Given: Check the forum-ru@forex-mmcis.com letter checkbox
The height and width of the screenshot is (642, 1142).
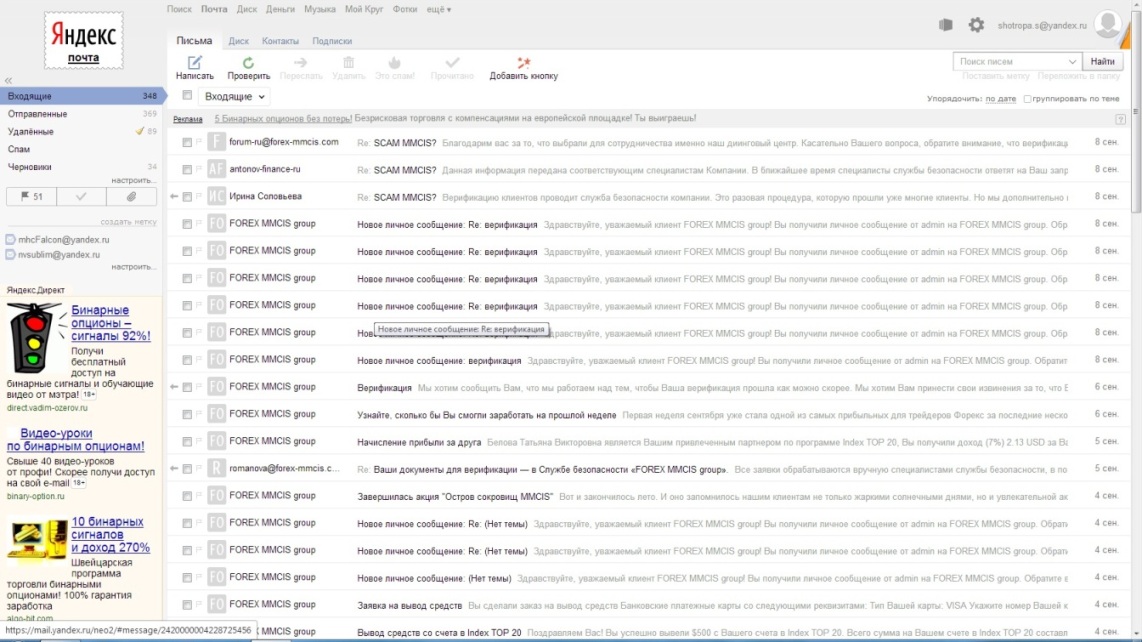Looking at the screenshot, I should point(187,142).
